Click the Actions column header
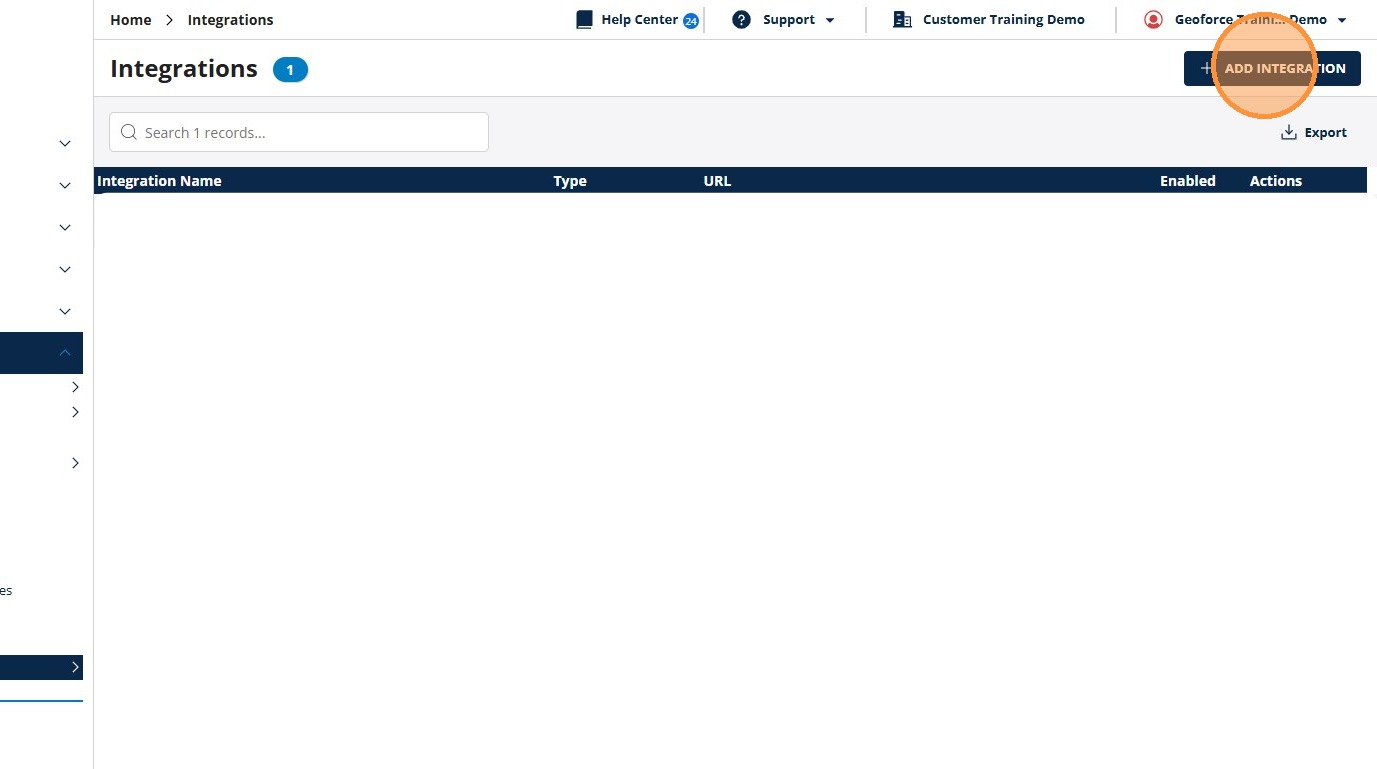 click(x=1276, y=181)
